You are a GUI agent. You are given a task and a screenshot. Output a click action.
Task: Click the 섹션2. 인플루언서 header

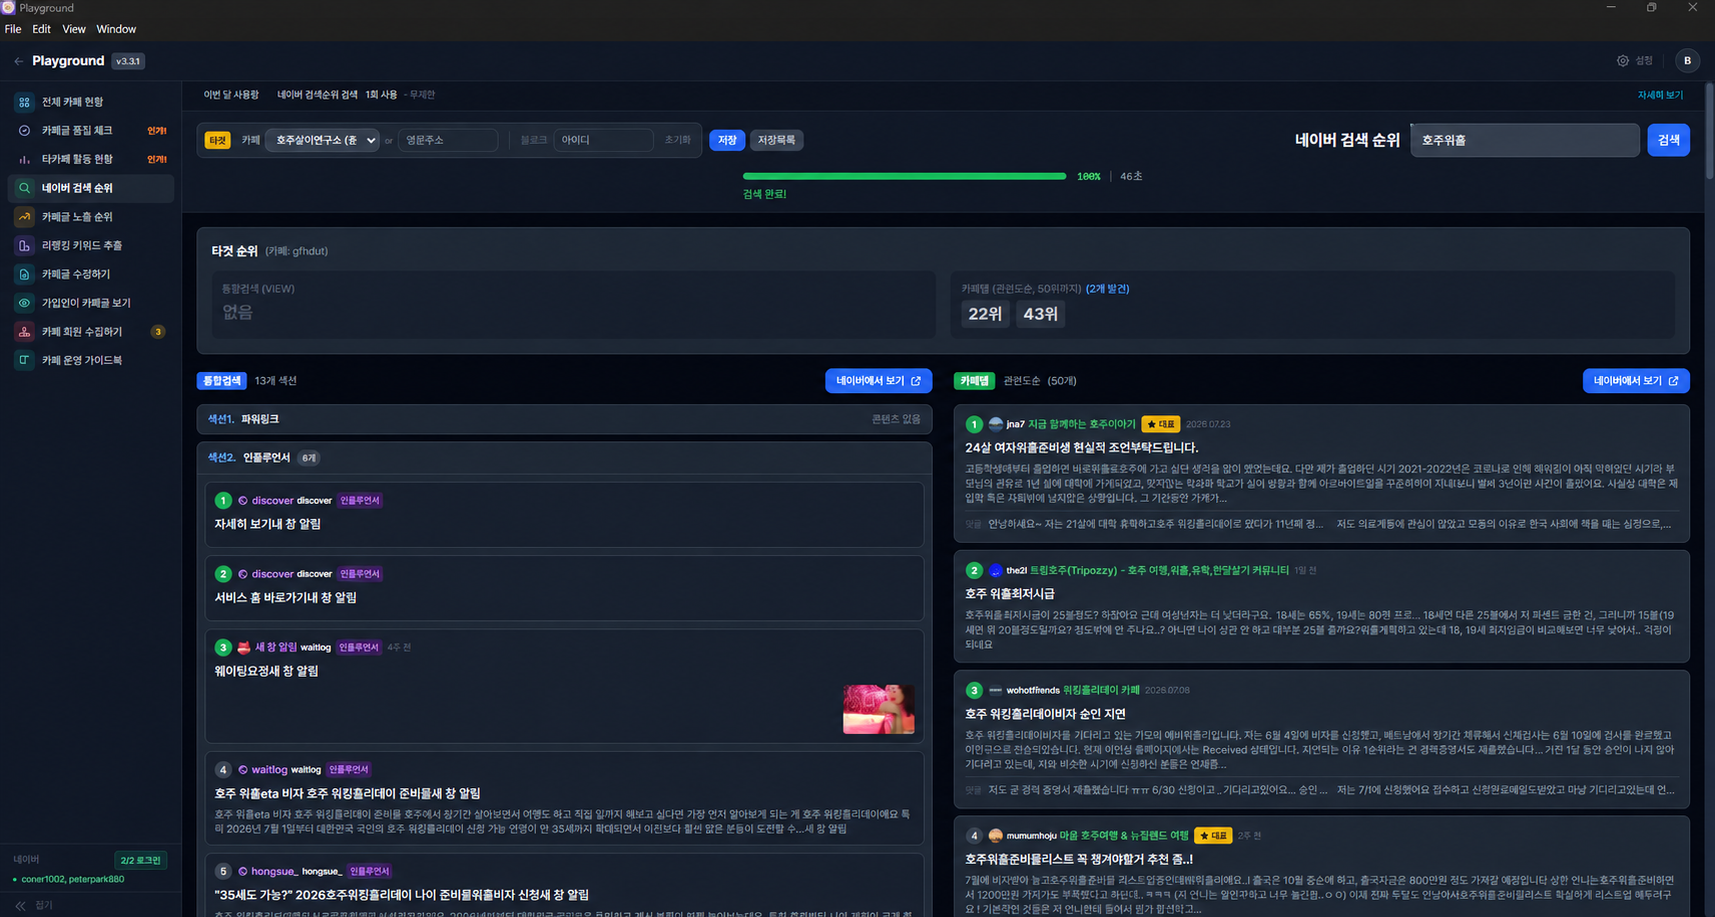point(564,458)
